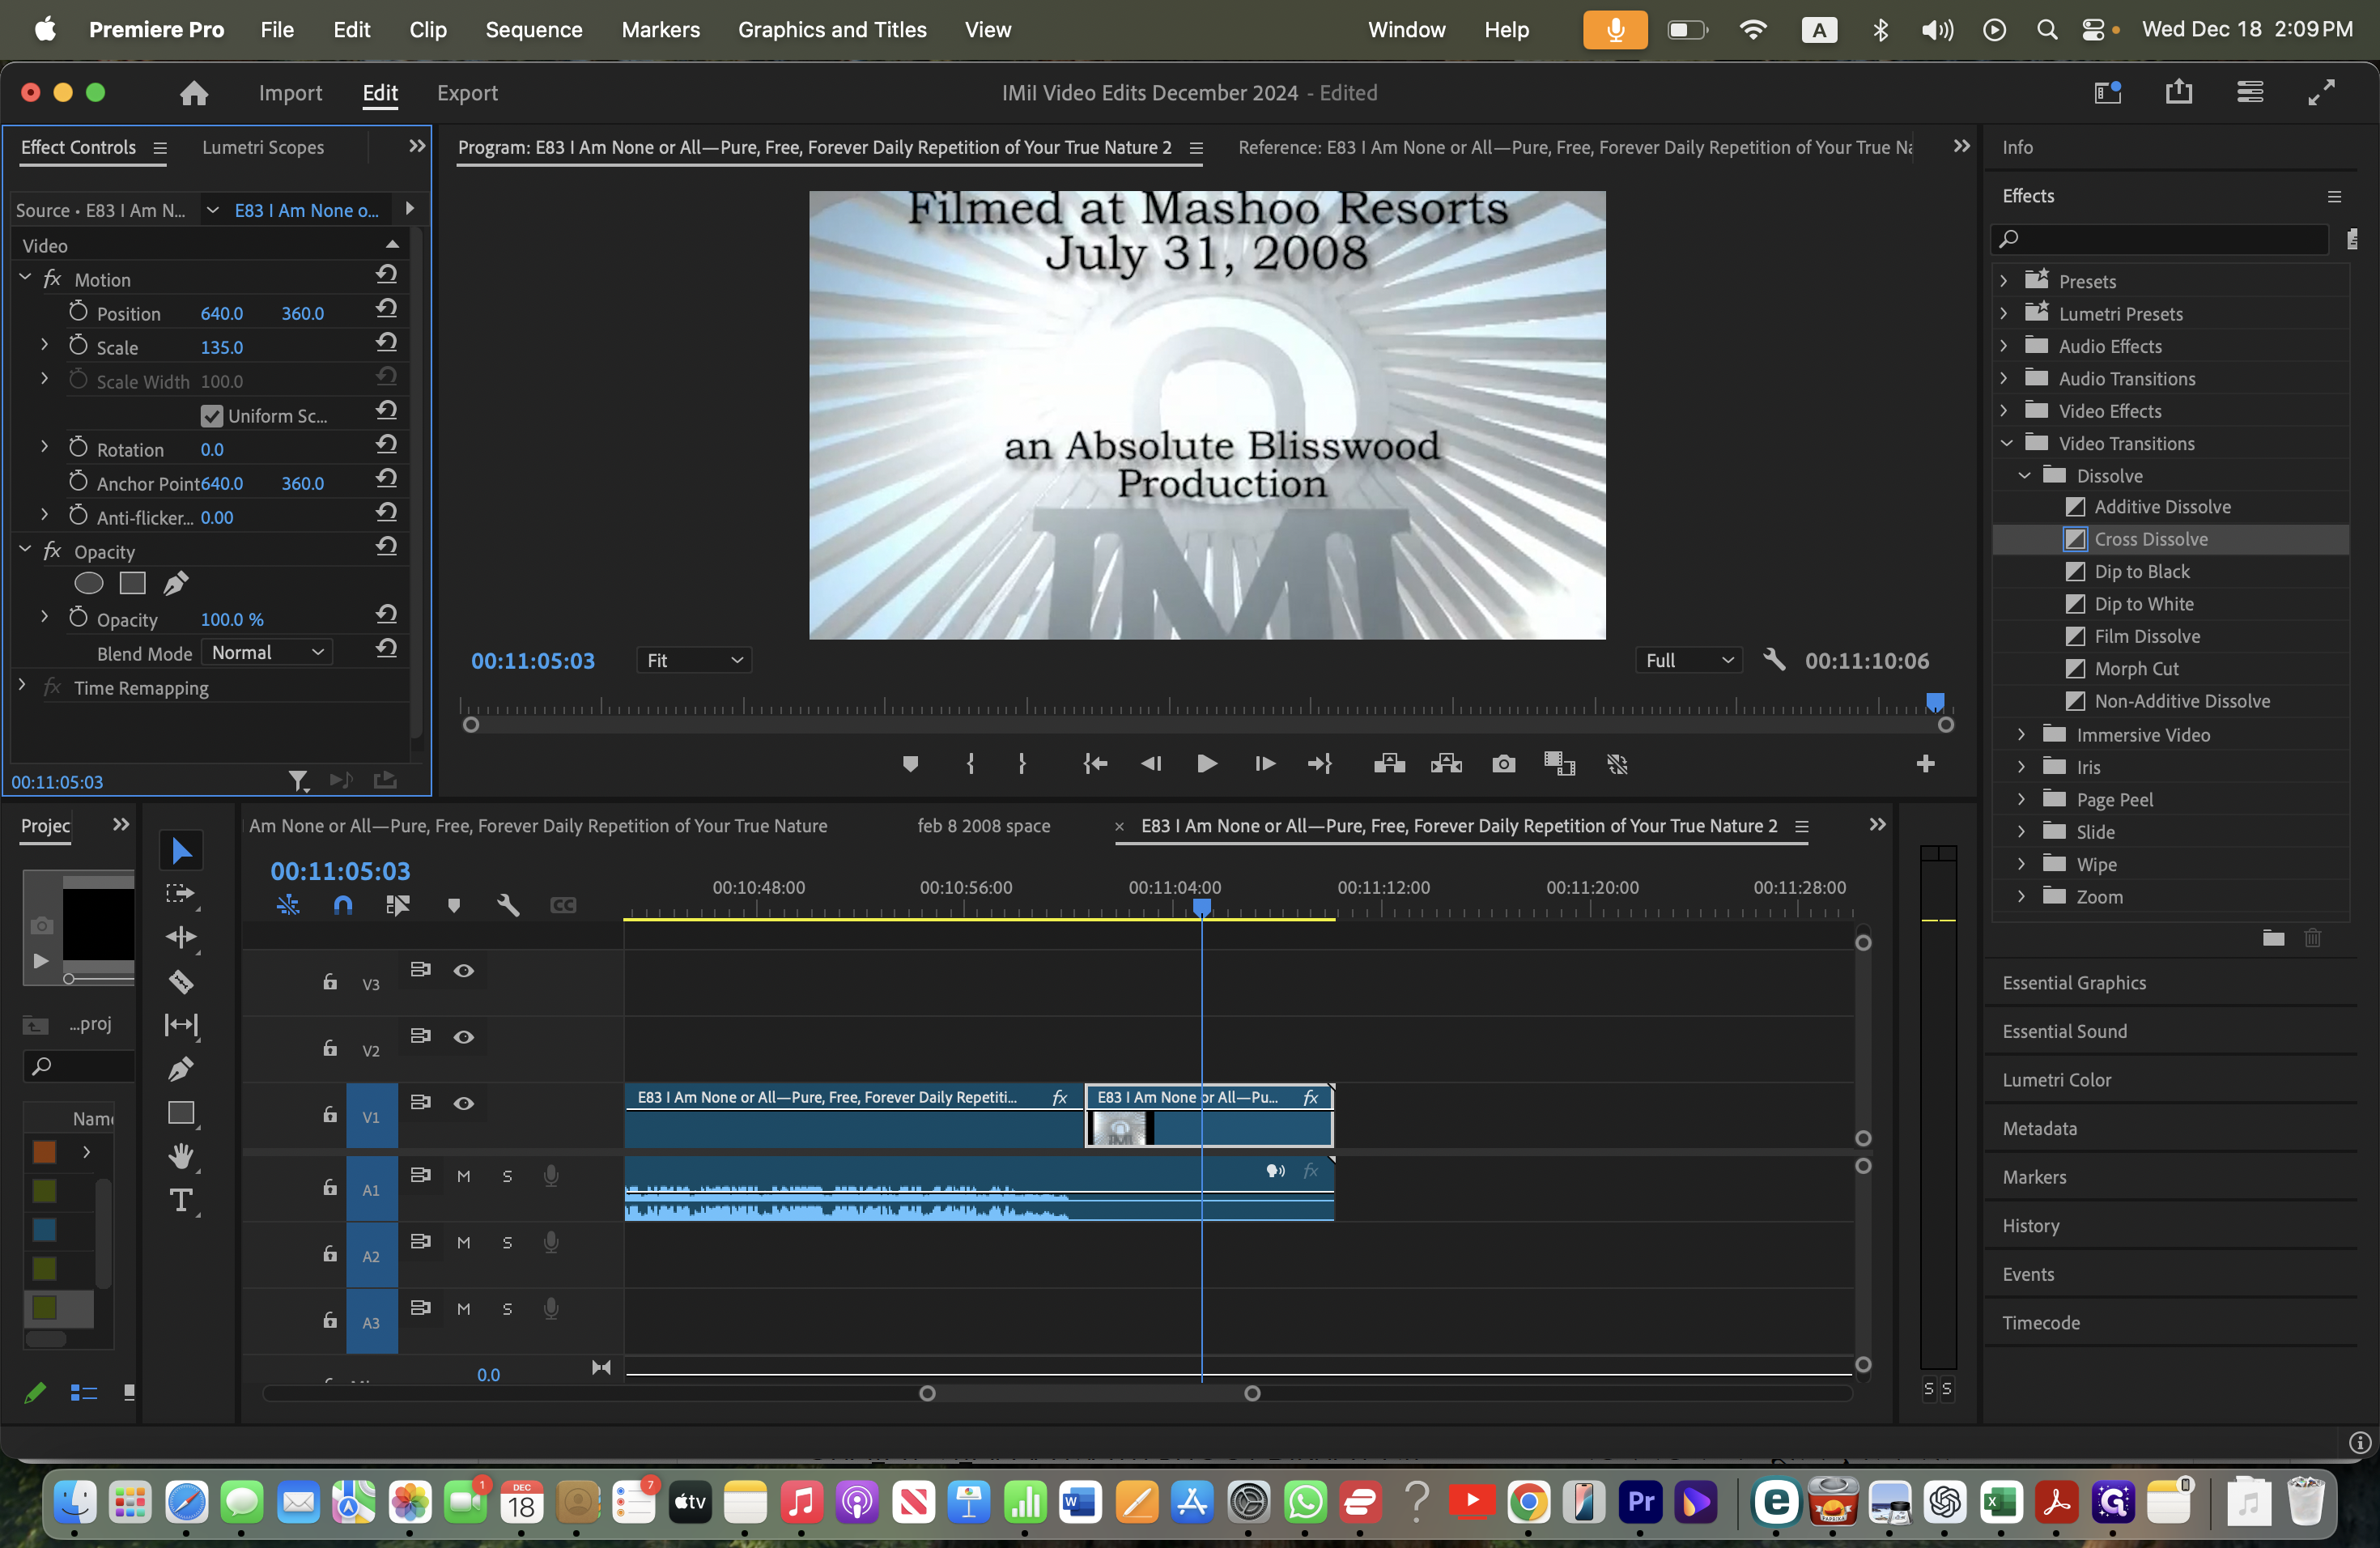Viewport: 2380px width, 1548px height.
Task: Toggle snap in timeline magnet icon
Action: coord(343,905)
